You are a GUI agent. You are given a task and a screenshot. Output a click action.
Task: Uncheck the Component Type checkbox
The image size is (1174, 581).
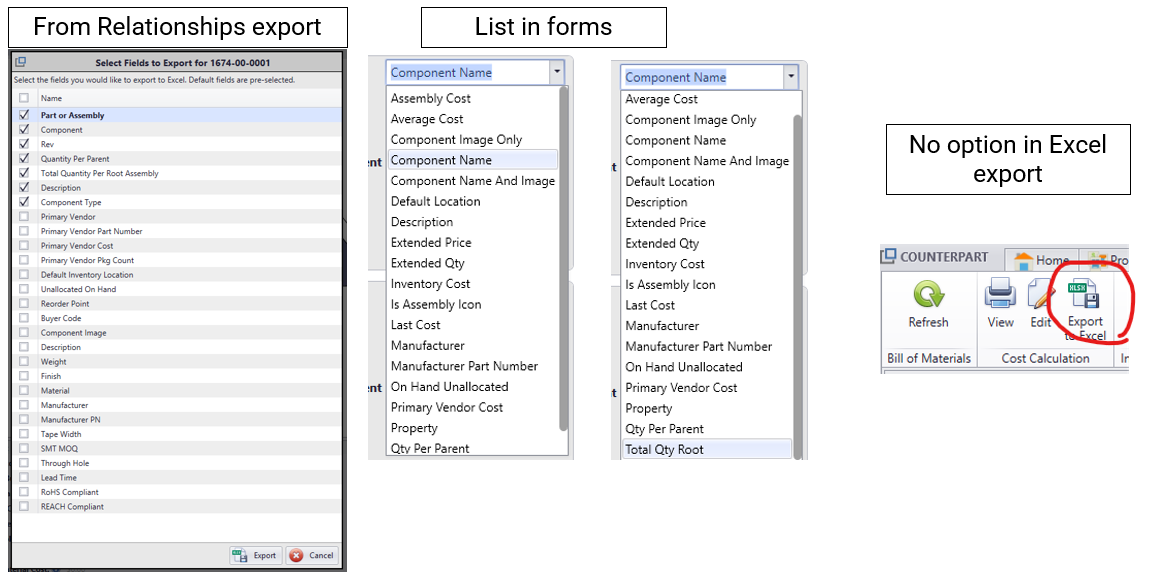[x=24, y=202]
